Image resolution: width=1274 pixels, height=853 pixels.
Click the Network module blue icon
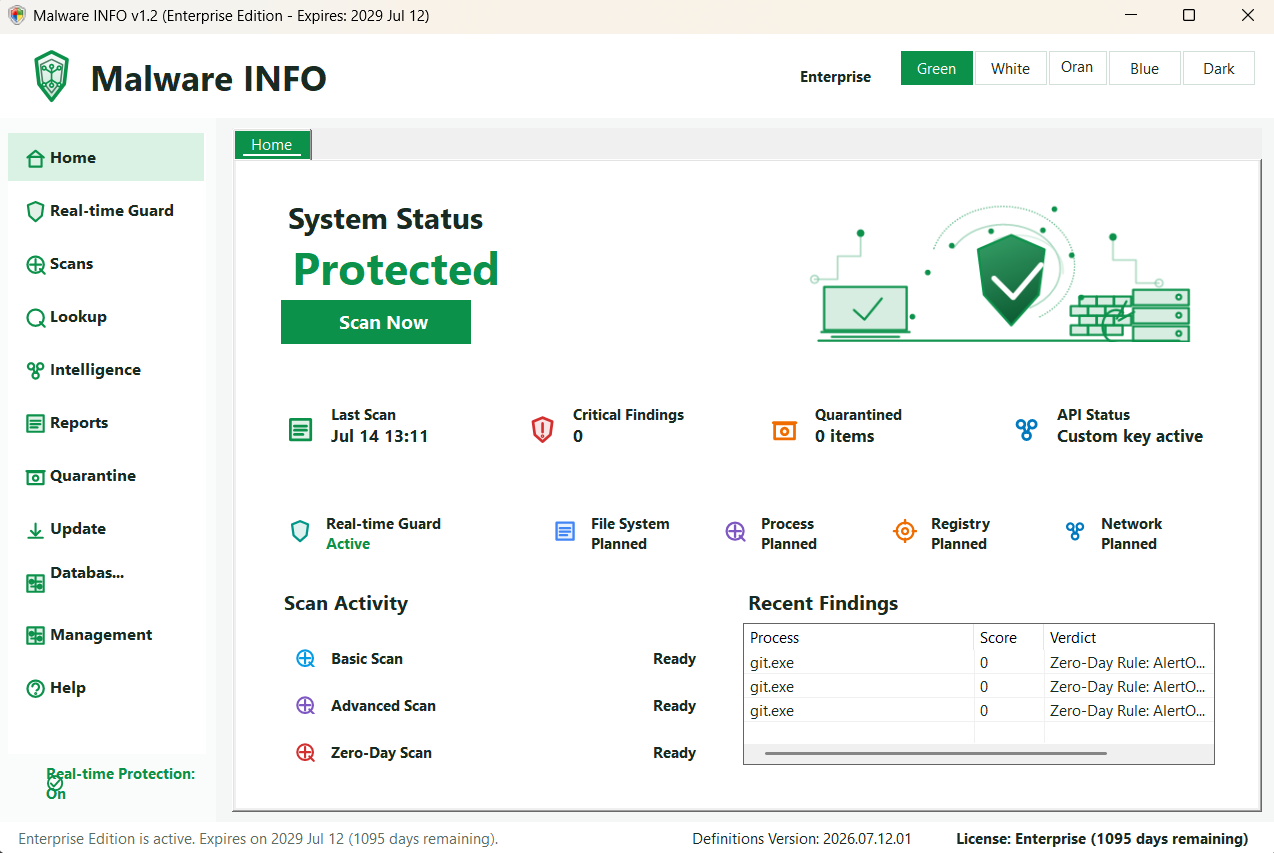(x=1075, y=531)
